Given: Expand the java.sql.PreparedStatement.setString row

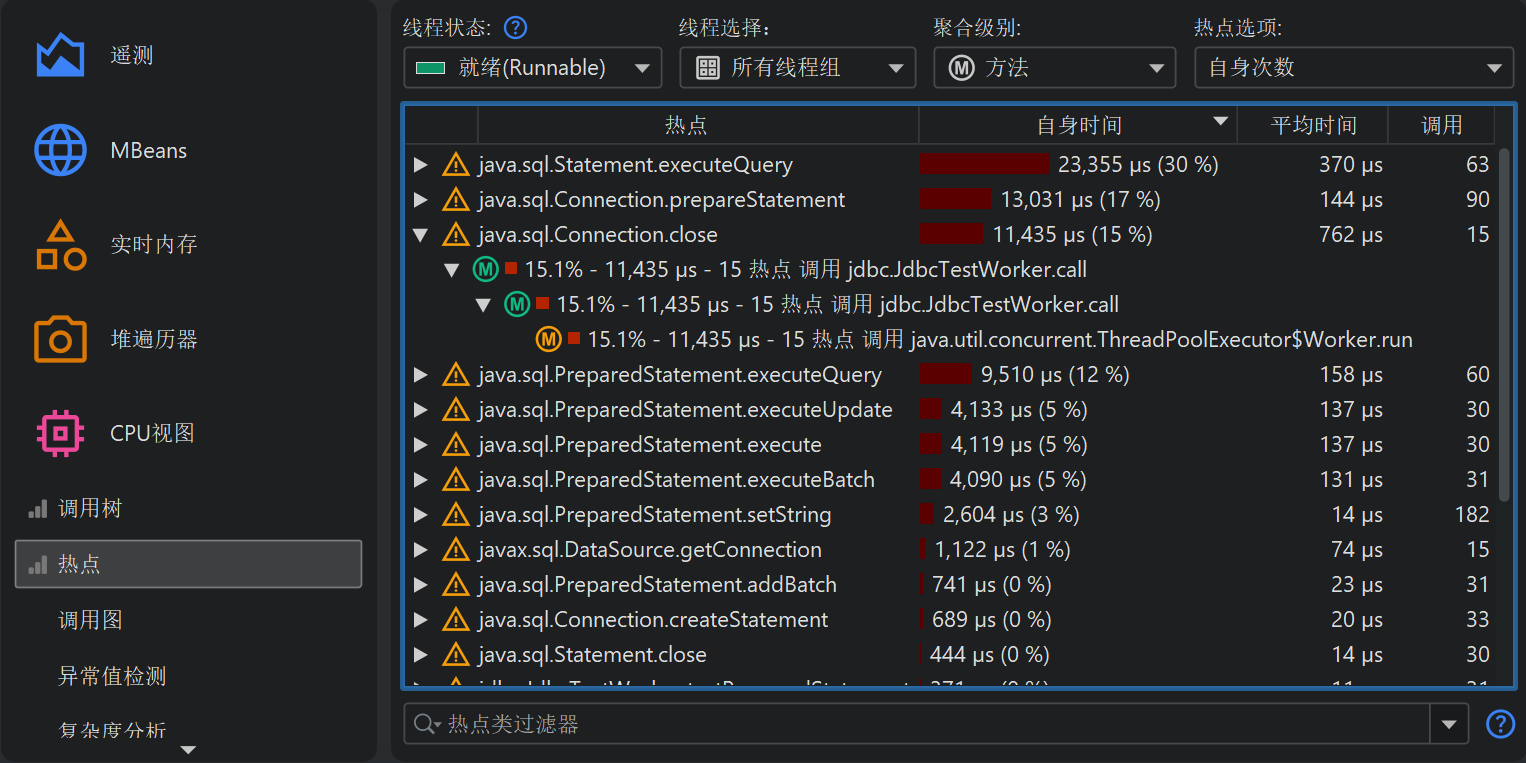Looking at the screenshot, I should coord(421,515).
